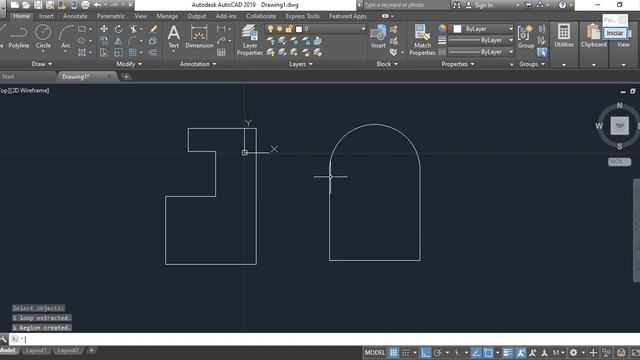Click the Rectangle tool icon
Image resolution: width=640 pixels, height=360 pixels.
pos(82,29)
